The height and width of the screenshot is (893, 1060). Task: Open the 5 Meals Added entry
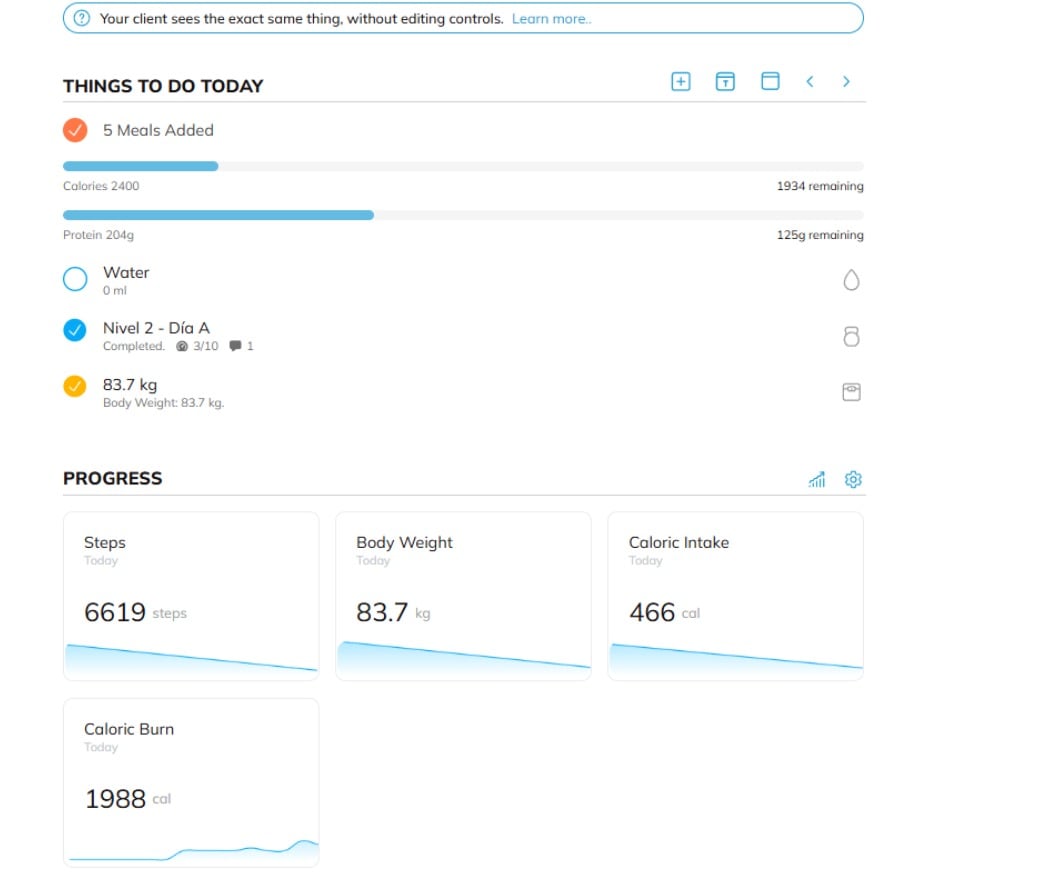click(158, 130)
